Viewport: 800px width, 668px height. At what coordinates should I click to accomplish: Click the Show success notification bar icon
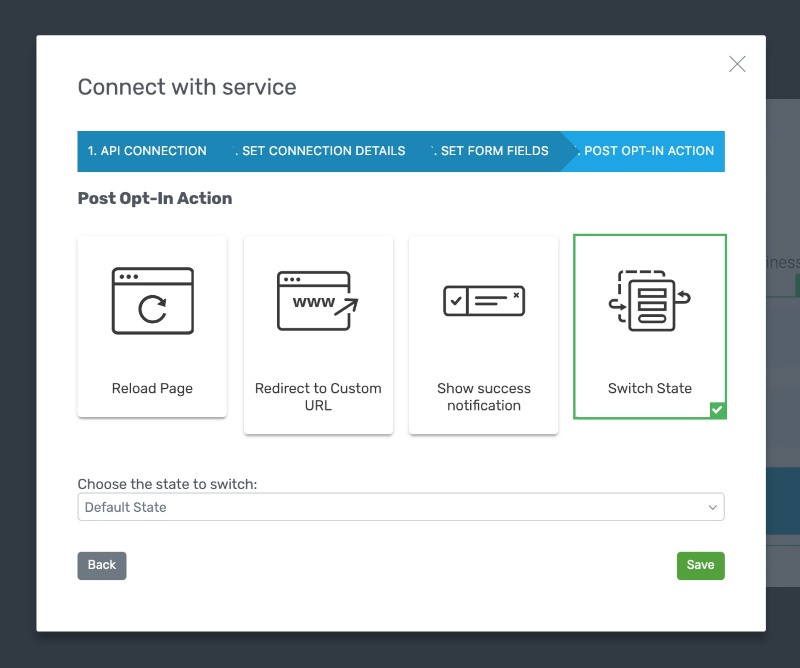click(484, 301)
